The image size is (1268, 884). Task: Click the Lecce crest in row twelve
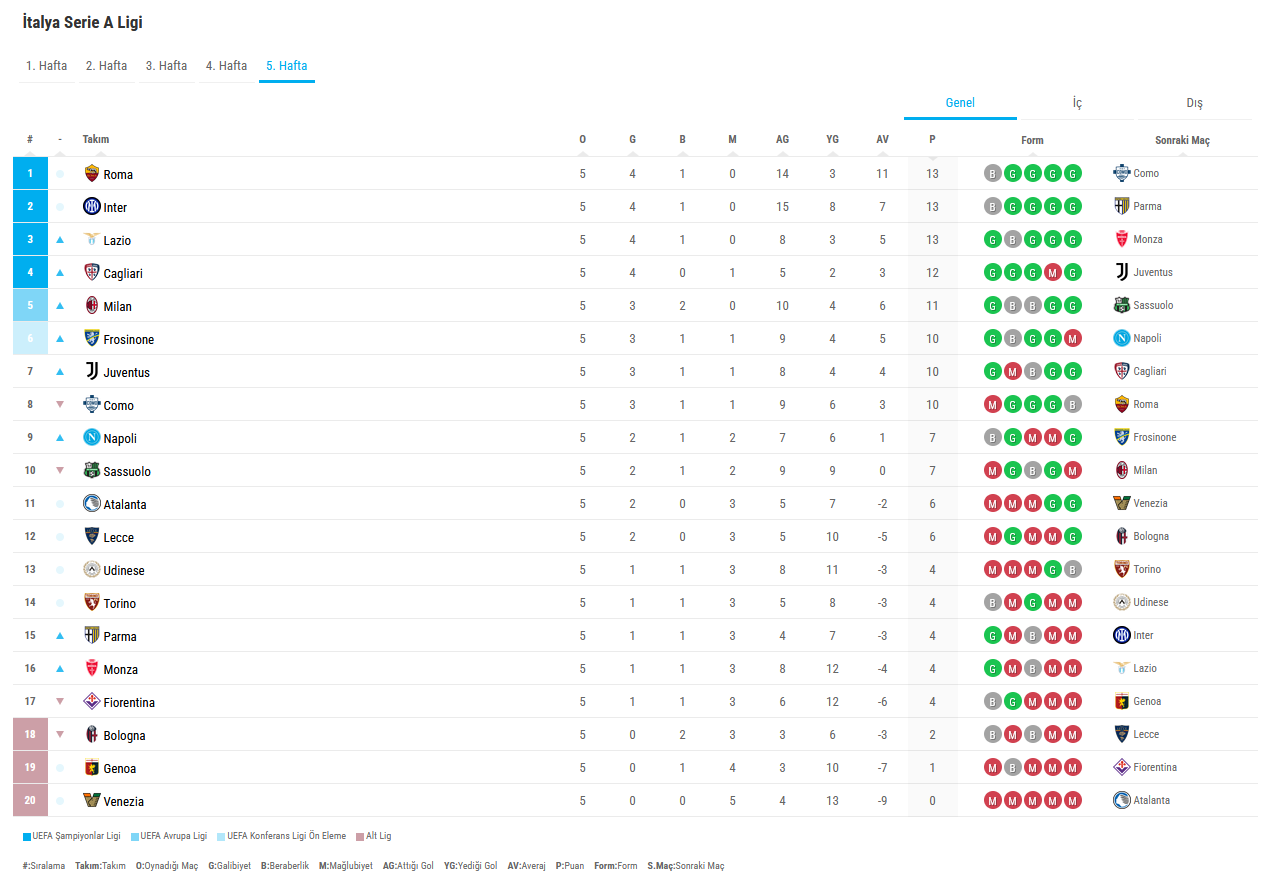click(92, 536)
